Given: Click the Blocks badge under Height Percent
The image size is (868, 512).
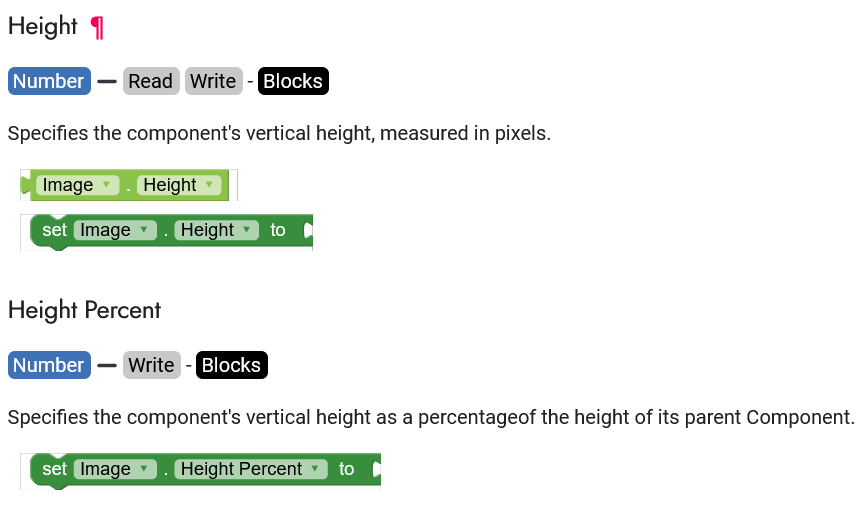Looking at the screenshot, I should 232,365.
